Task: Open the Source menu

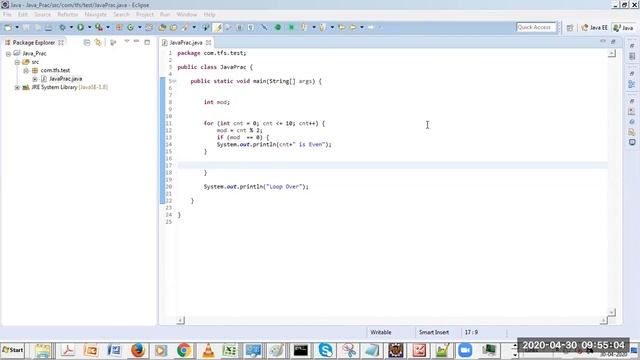Action: 42,14
